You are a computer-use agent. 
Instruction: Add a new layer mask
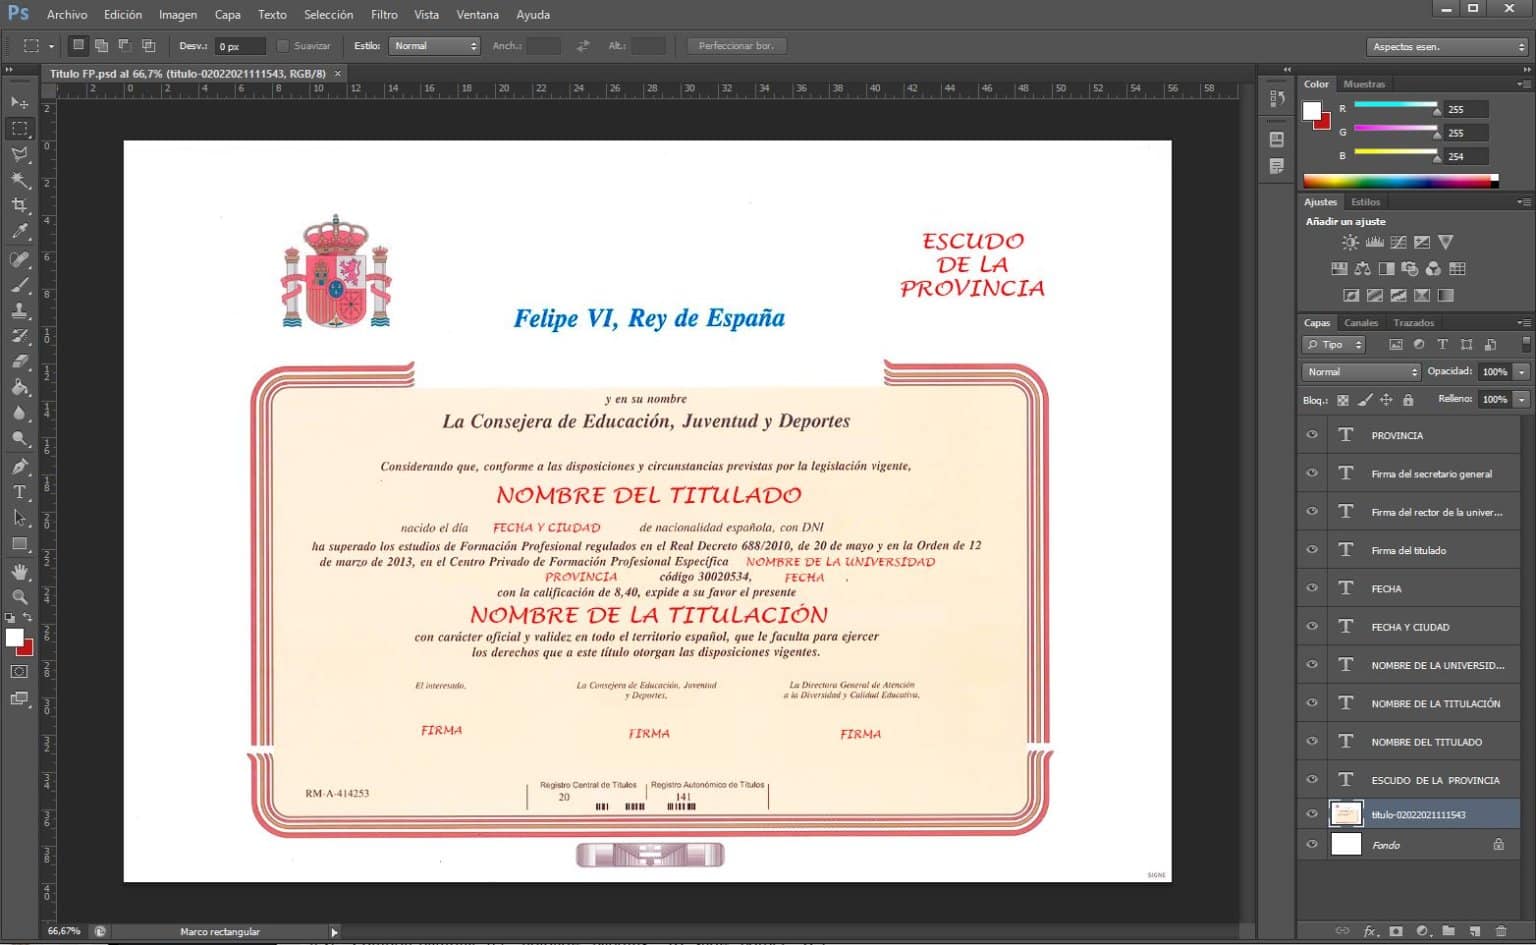pyautogui.click(x=1396, y=931)
